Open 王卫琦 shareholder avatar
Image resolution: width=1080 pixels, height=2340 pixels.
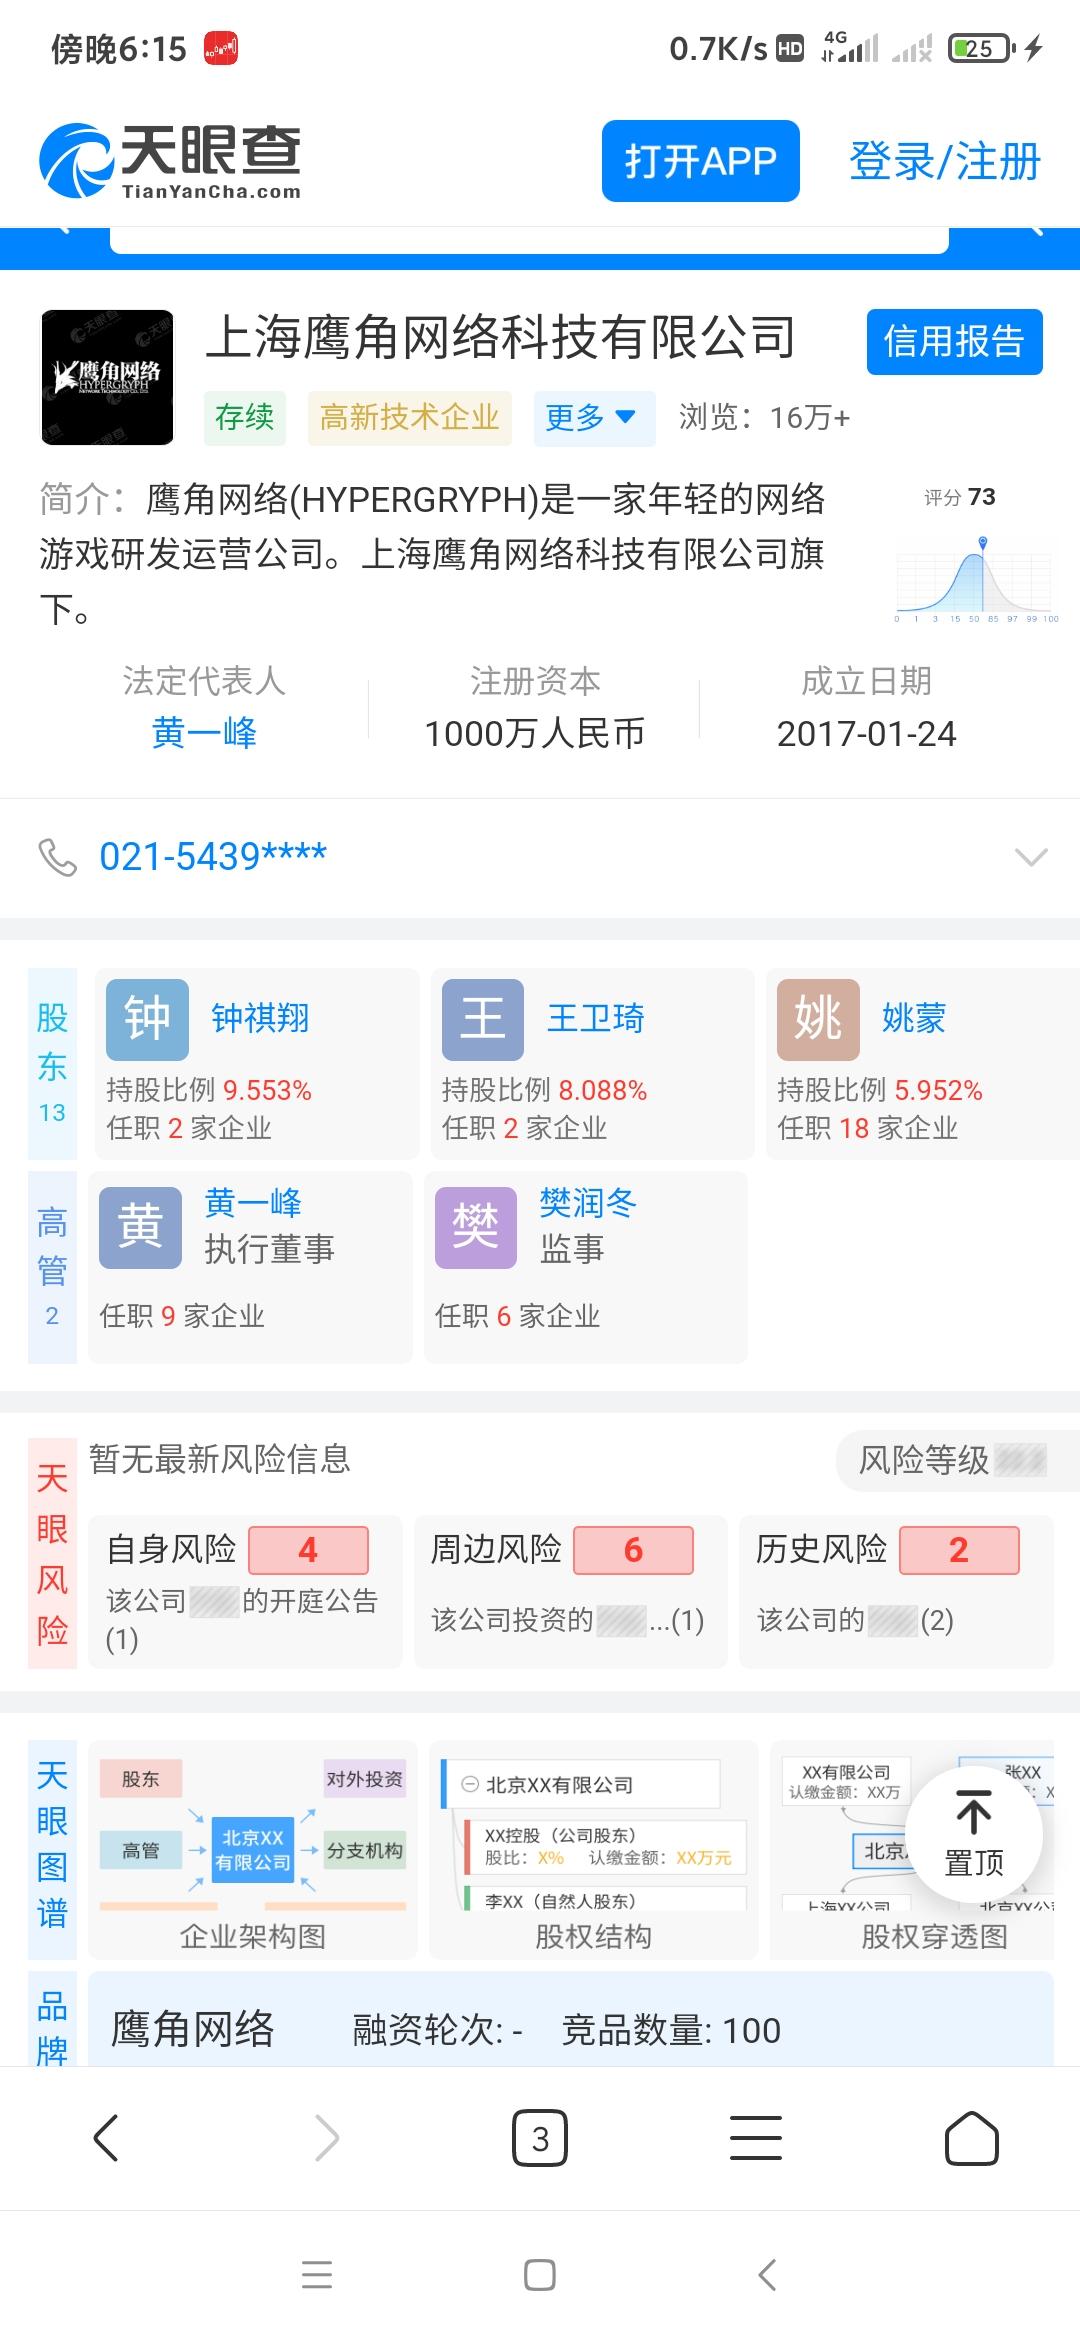tap(483, 1019)
